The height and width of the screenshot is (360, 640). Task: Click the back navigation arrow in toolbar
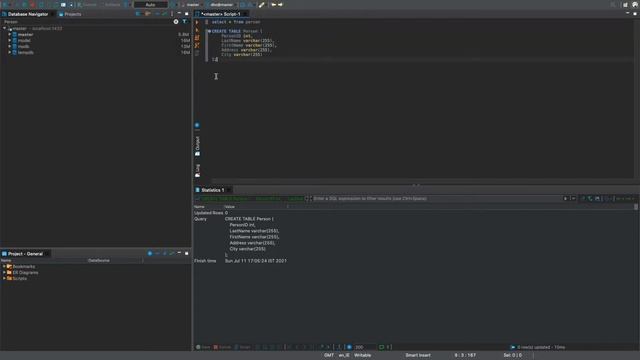[x=273, y=4]
